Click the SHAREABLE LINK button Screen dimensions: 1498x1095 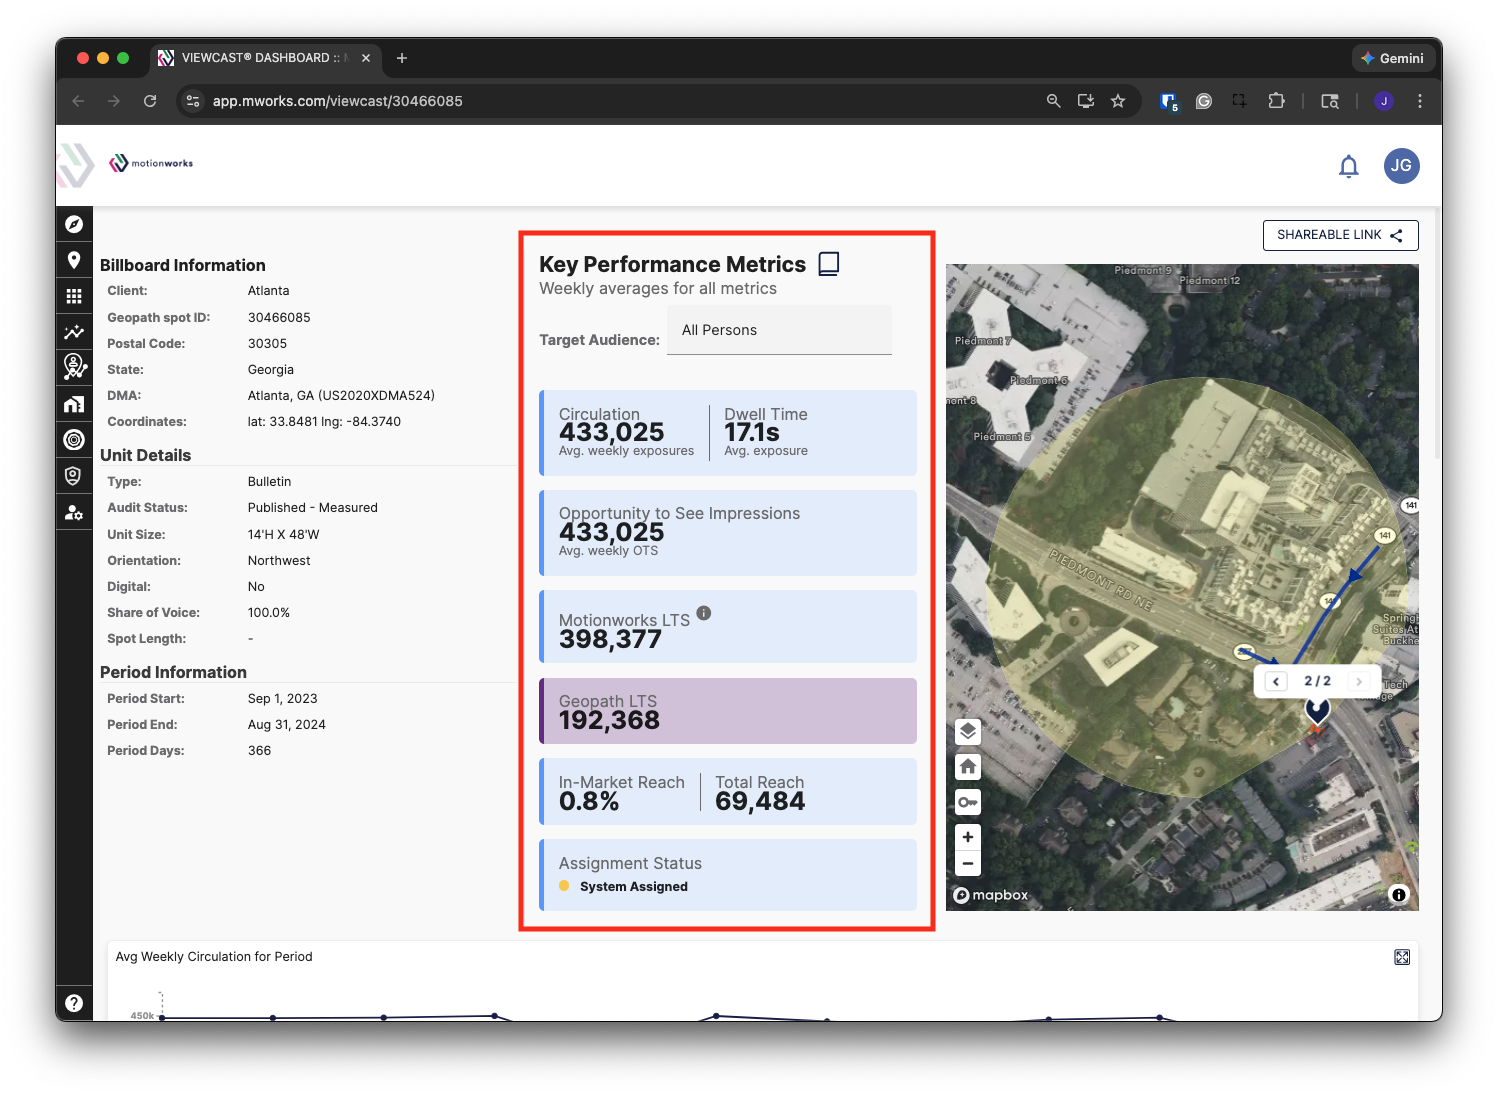1340,235
